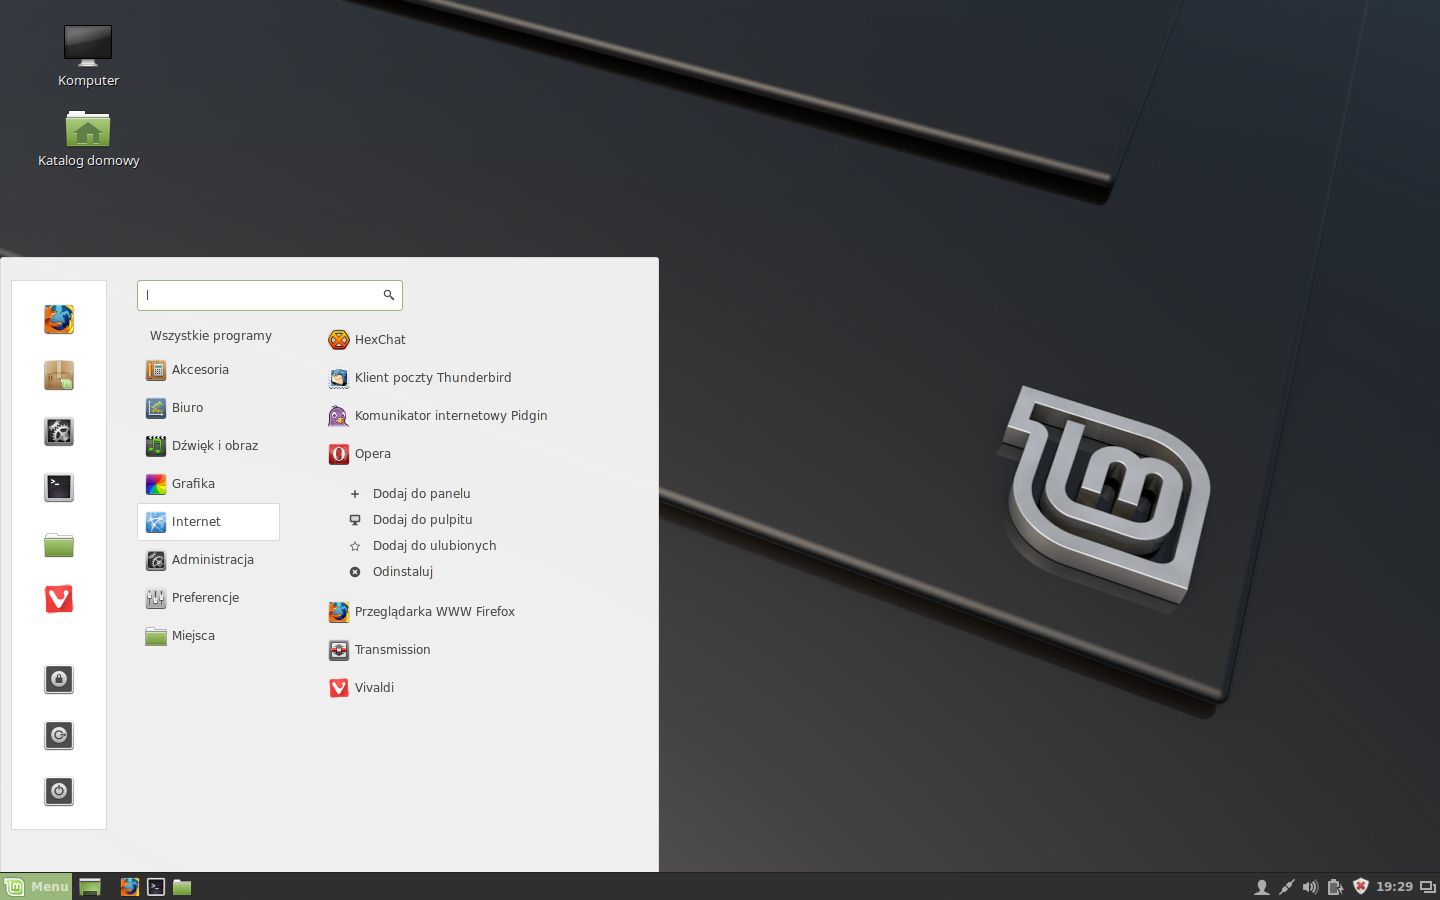Select the Internet category
Screen dimensions: 1440x900
click(x=208, y=522)
